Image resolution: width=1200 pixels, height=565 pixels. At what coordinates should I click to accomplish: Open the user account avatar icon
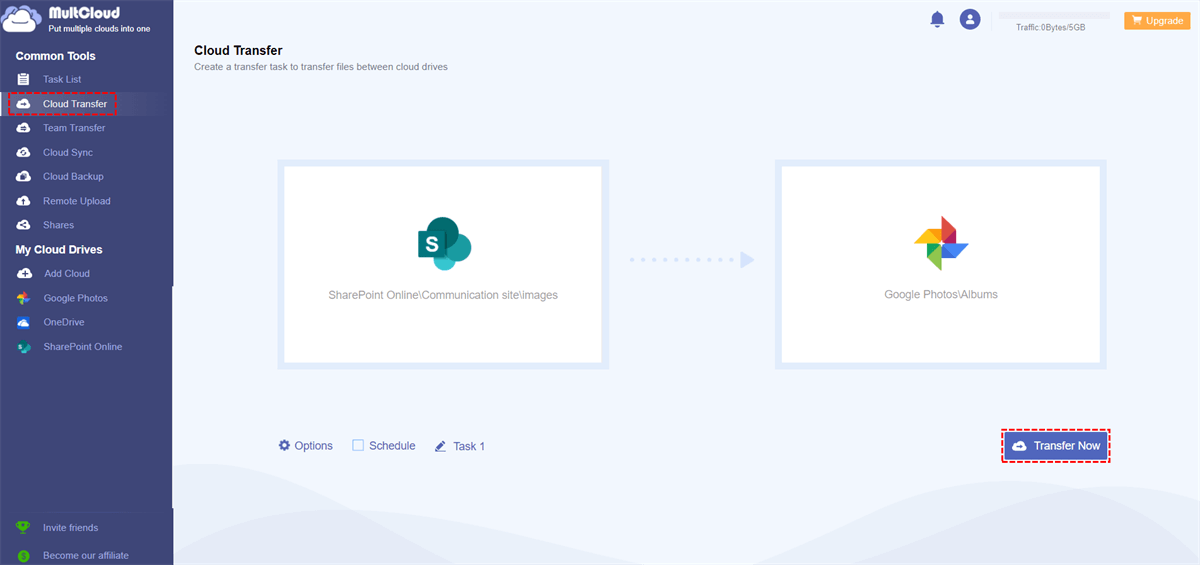tap(969, 19)
